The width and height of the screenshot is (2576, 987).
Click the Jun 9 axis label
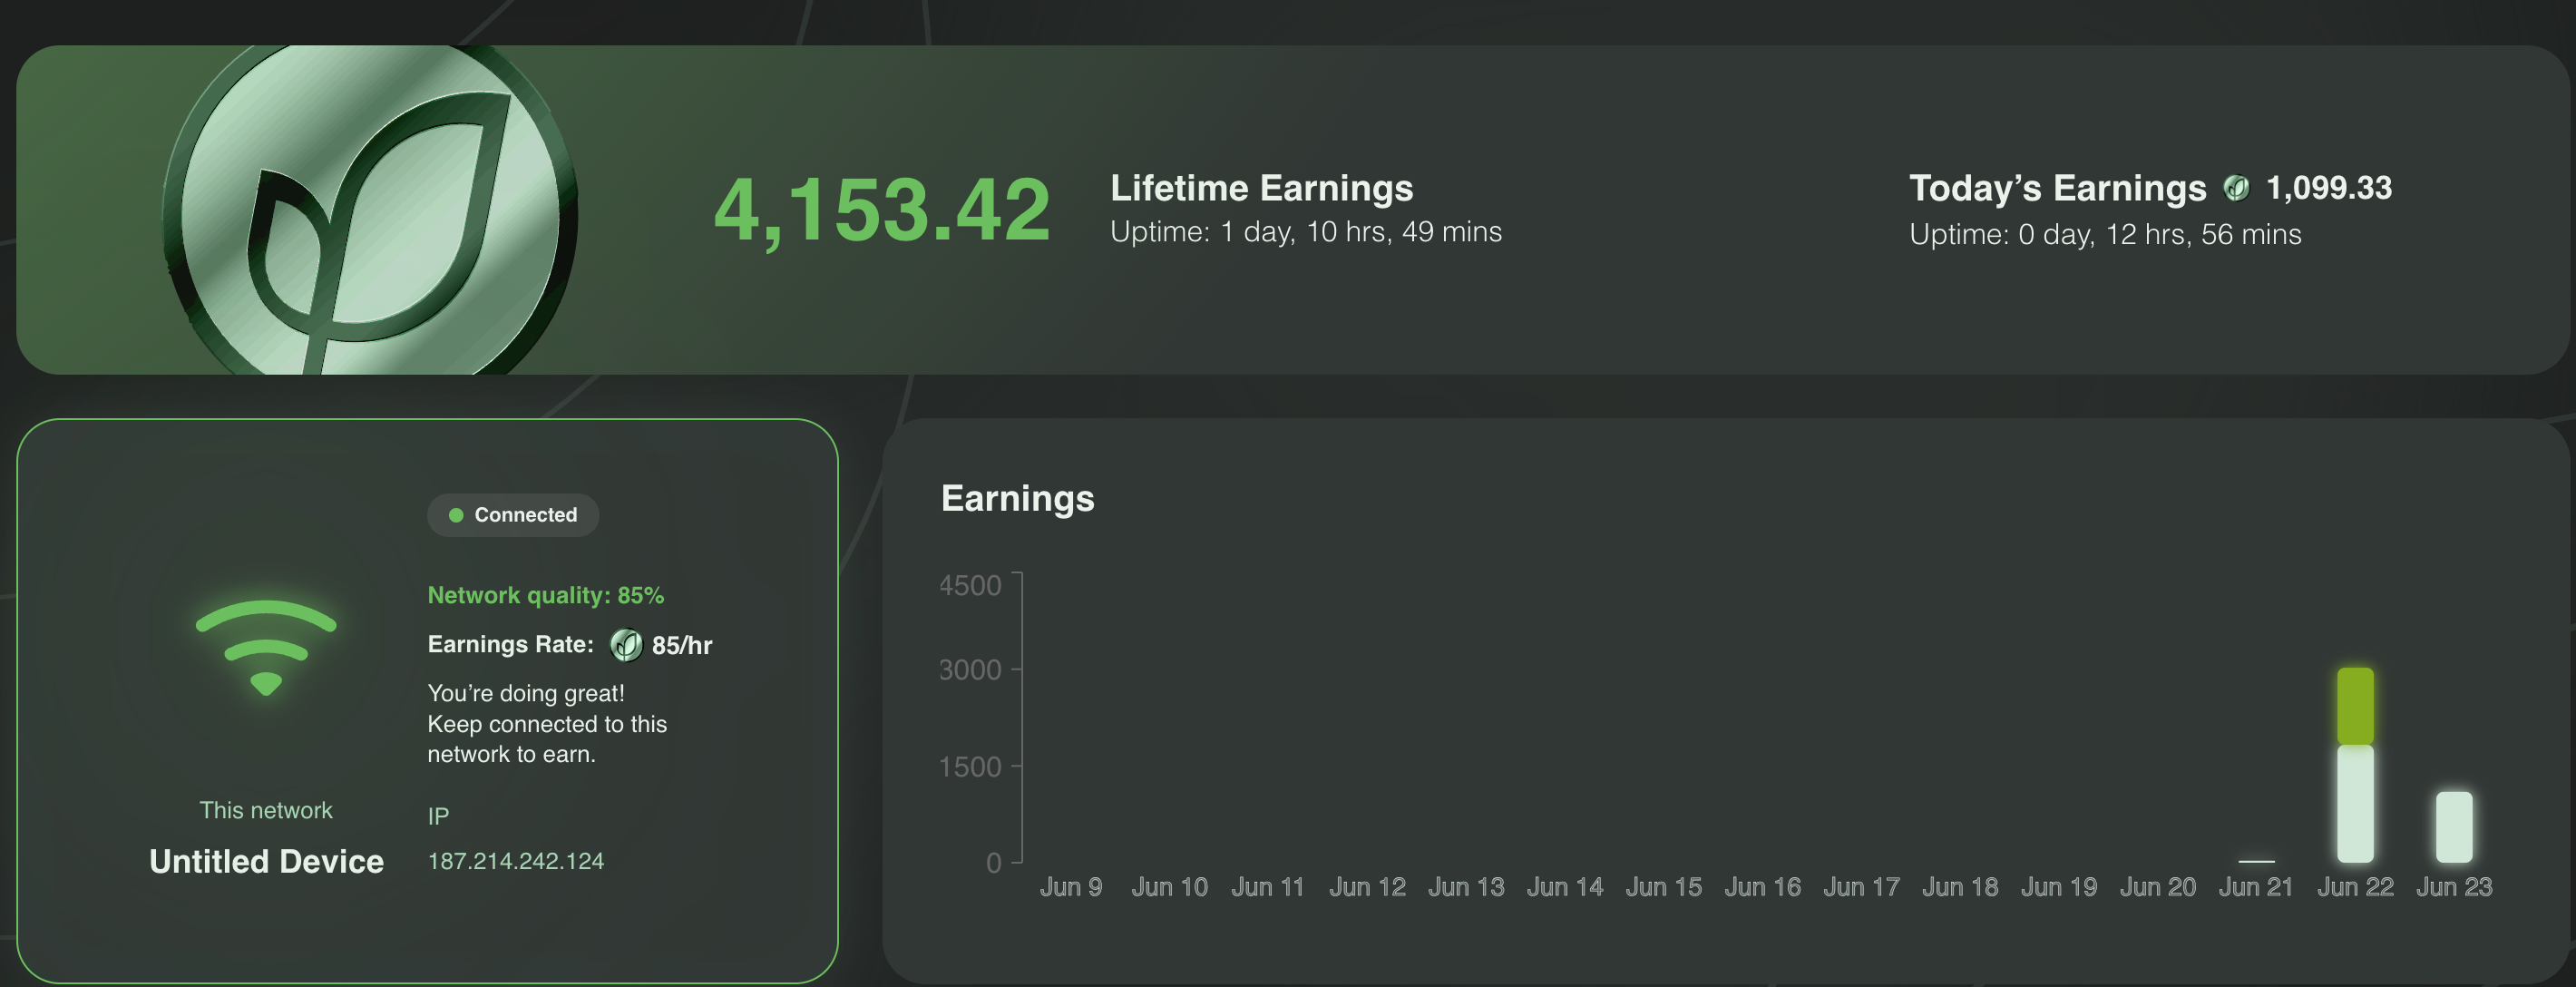[1070, 887]
